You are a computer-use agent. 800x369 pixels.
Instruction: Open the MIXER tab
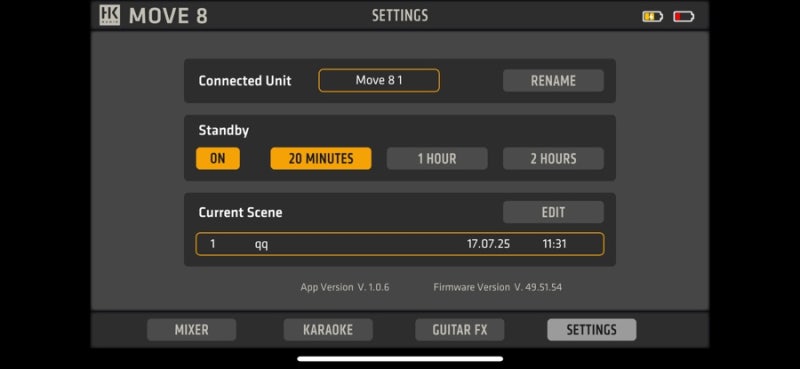(191, 330)
